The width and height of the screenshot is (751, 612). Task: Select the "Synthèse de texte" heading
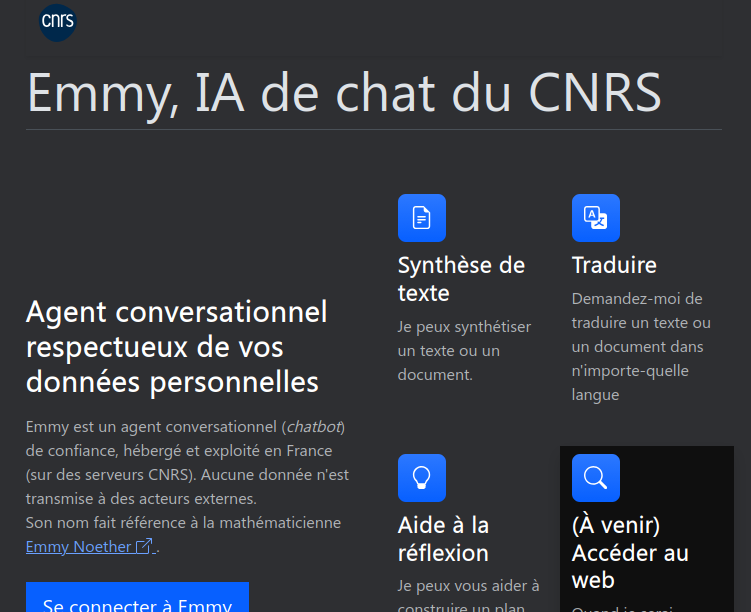461,279
